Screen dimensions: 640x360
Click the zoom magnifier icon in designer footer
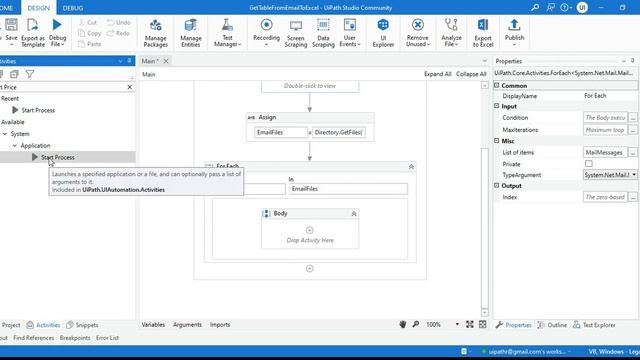click(x=416, y=324)
